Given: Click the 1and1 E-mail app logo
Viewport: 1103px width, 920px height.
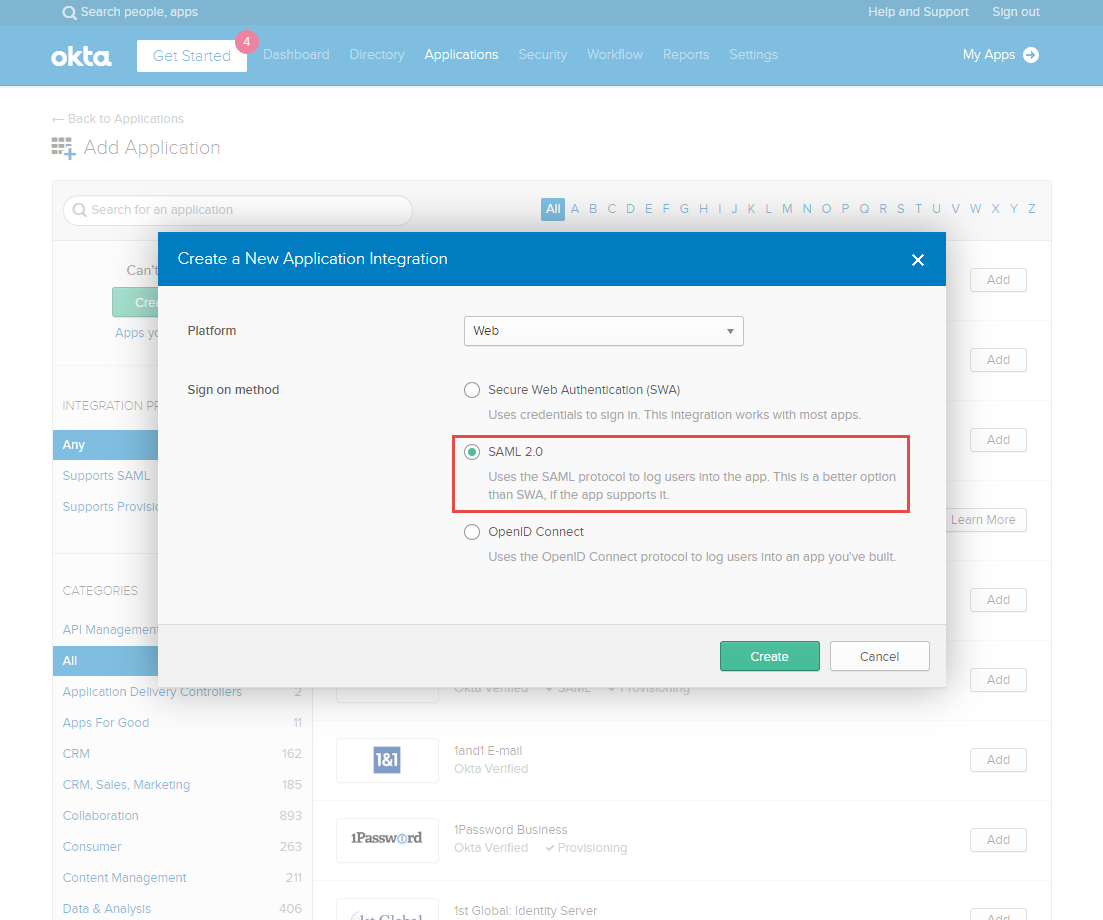Looking at the screenshot, I should (387, 760).
